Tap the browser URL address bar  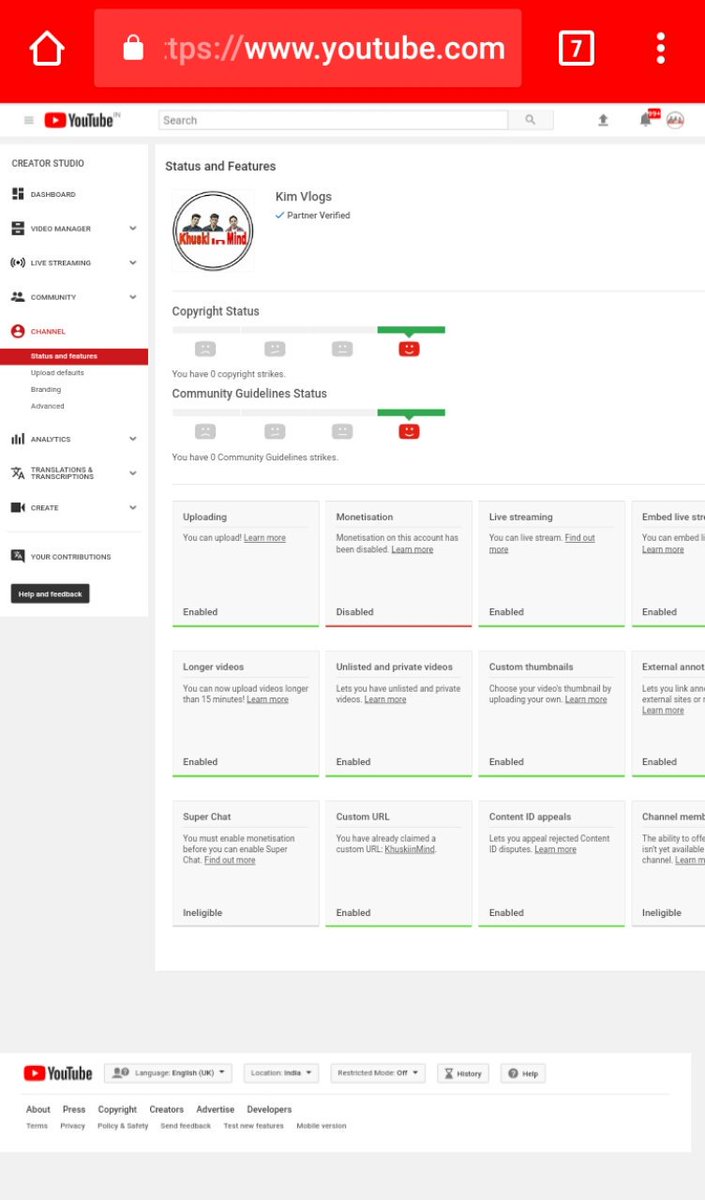point(308,48)
